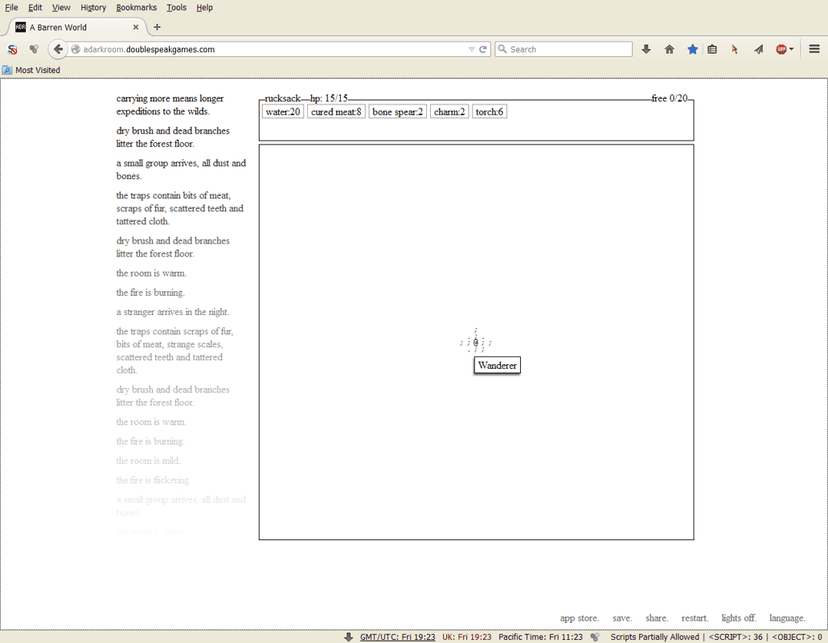Open the Bookmarks menu
The image size is (828, 643).
[136, 7]
